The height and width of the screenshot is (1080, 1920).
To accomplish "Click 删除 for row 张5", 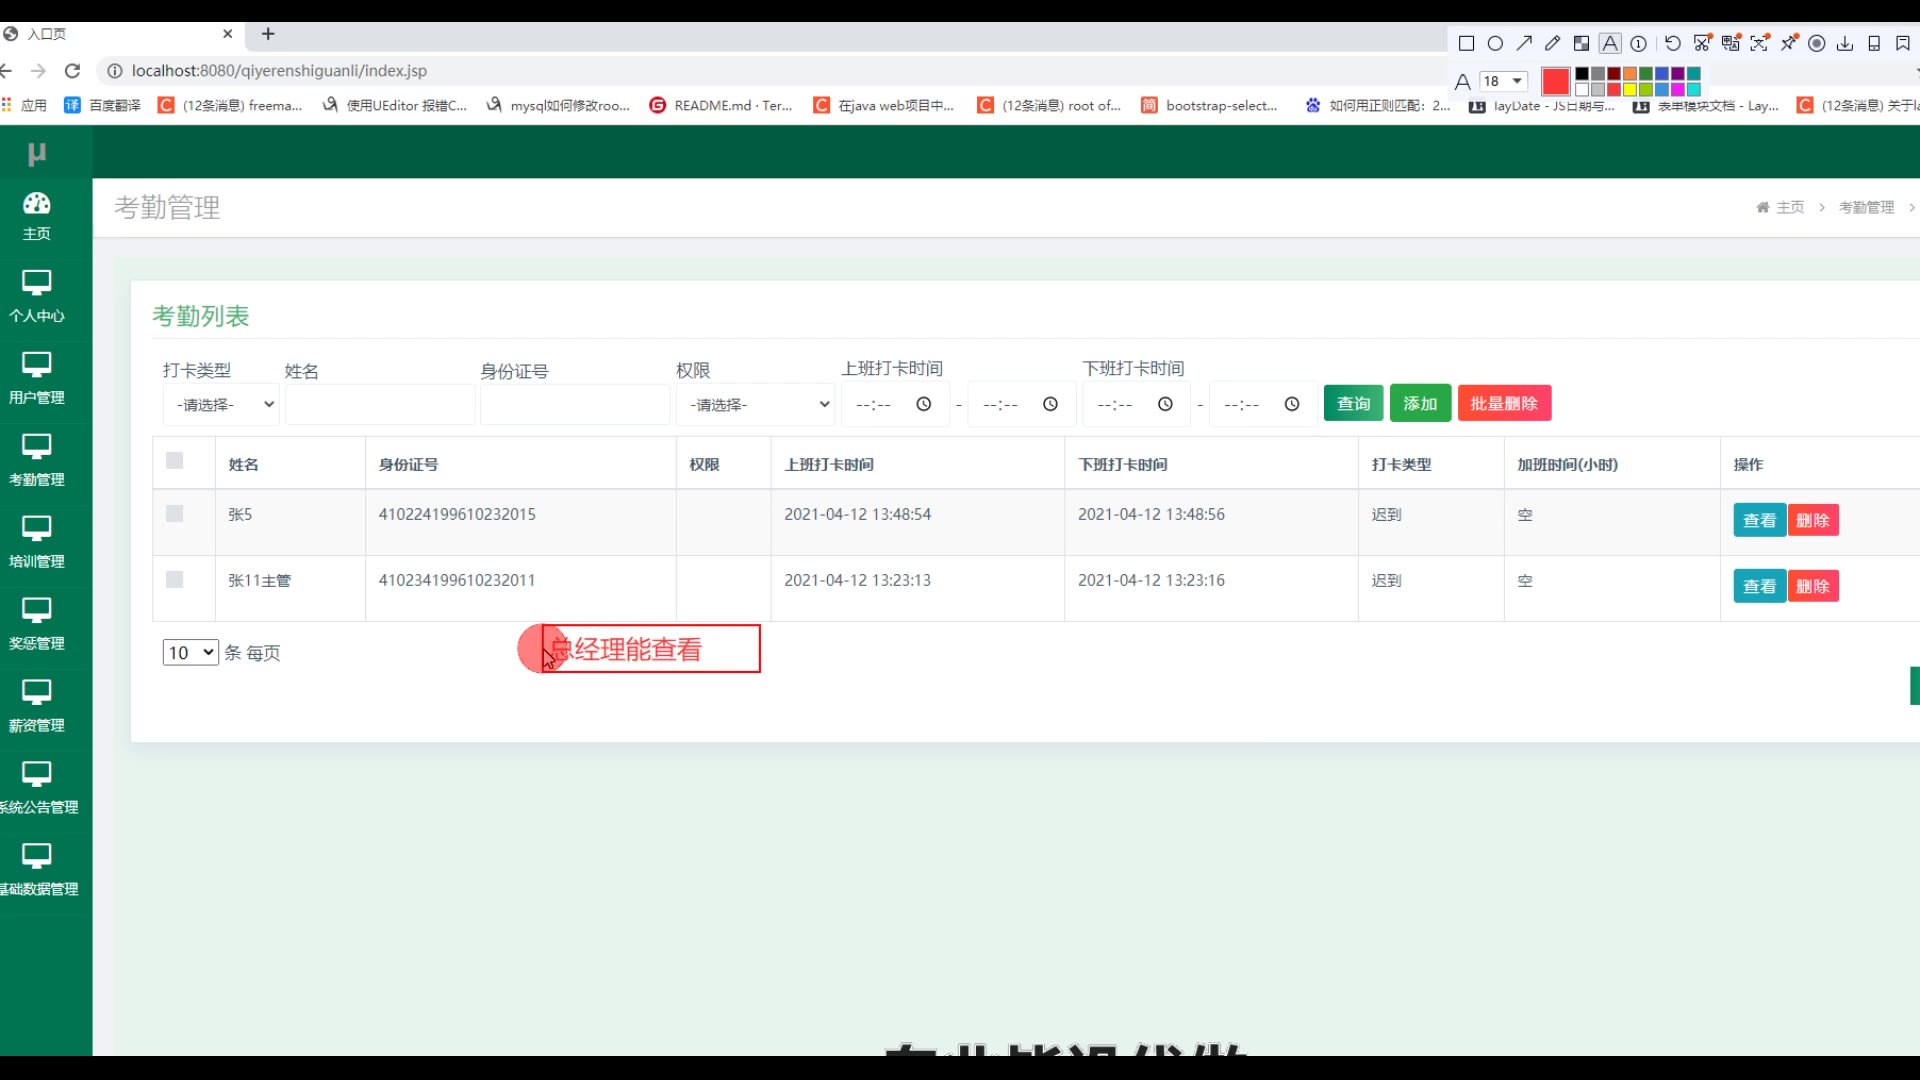I will pos(1813,520).
